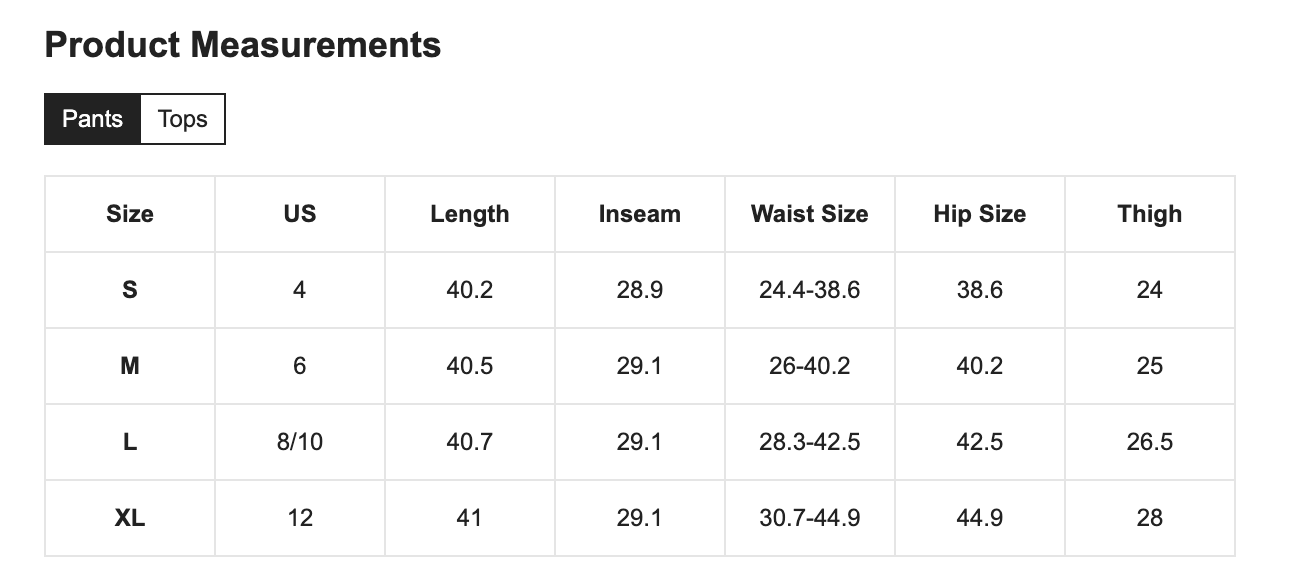Screen dimensions: 1312x575
Task: Click the 40.2 length cell
Action: pos(470,290)
